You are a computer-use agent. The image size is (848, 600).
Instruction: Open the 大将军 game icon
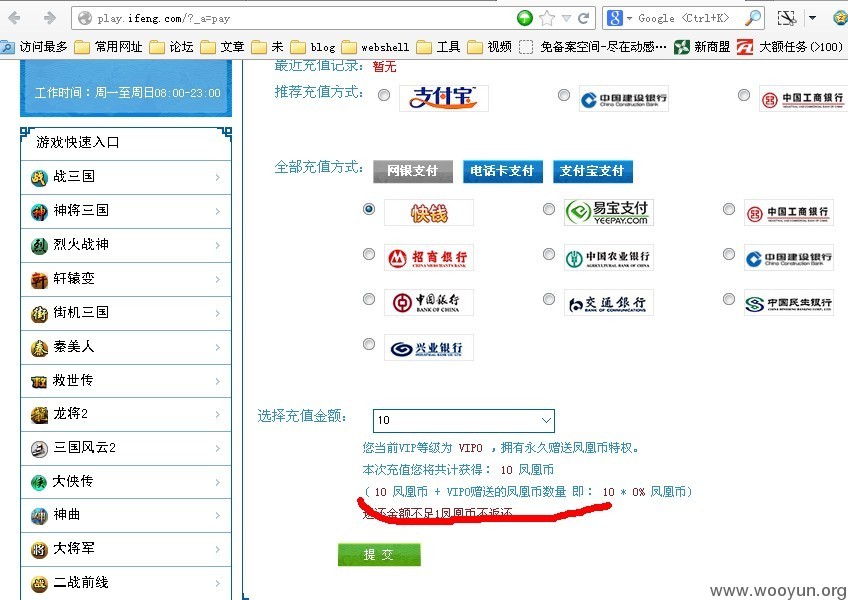(x=39, y=550)
